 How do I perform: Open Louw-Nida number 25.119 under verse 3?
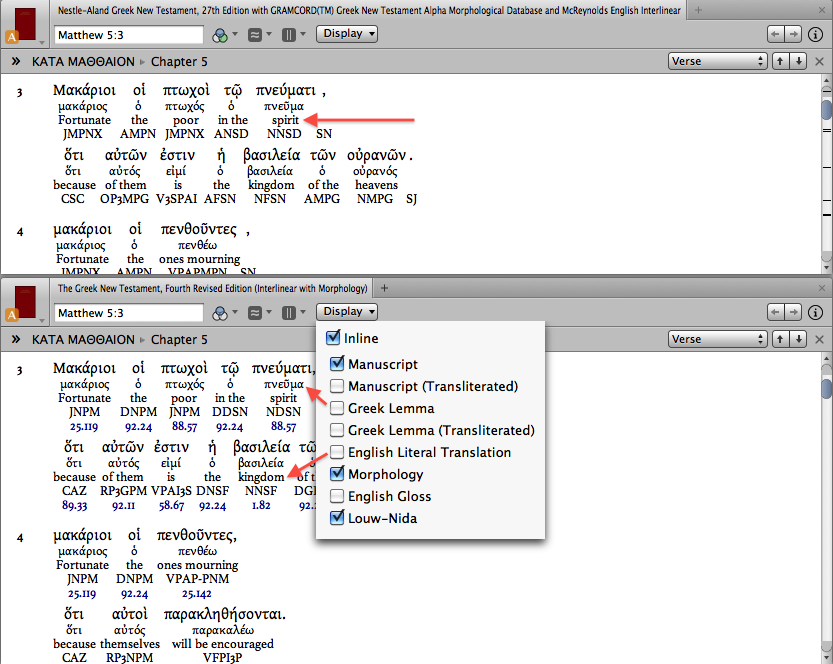click(84, 427)
